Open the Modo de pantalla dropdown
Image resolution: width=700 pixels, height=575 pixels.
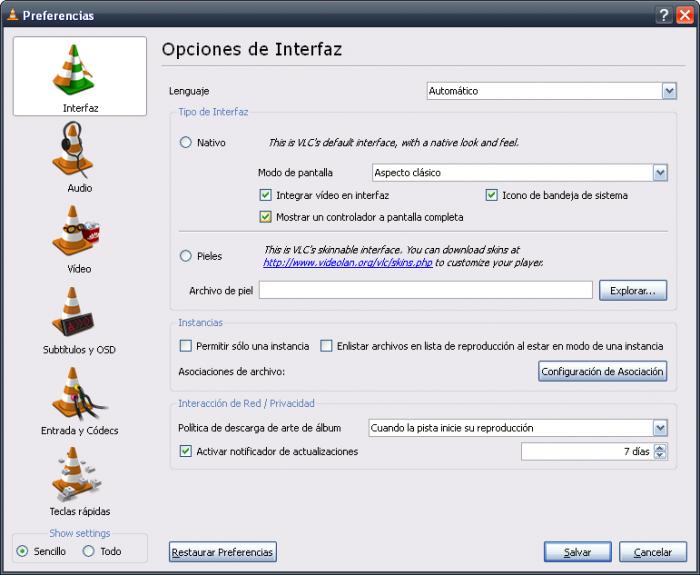coord(660,173)
